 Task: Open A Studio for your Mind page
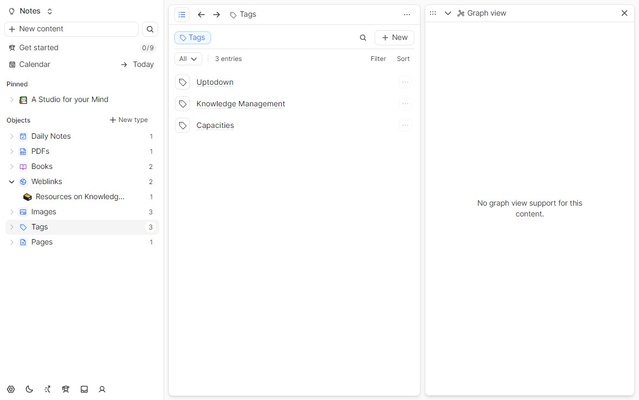(x=70, y=99)
